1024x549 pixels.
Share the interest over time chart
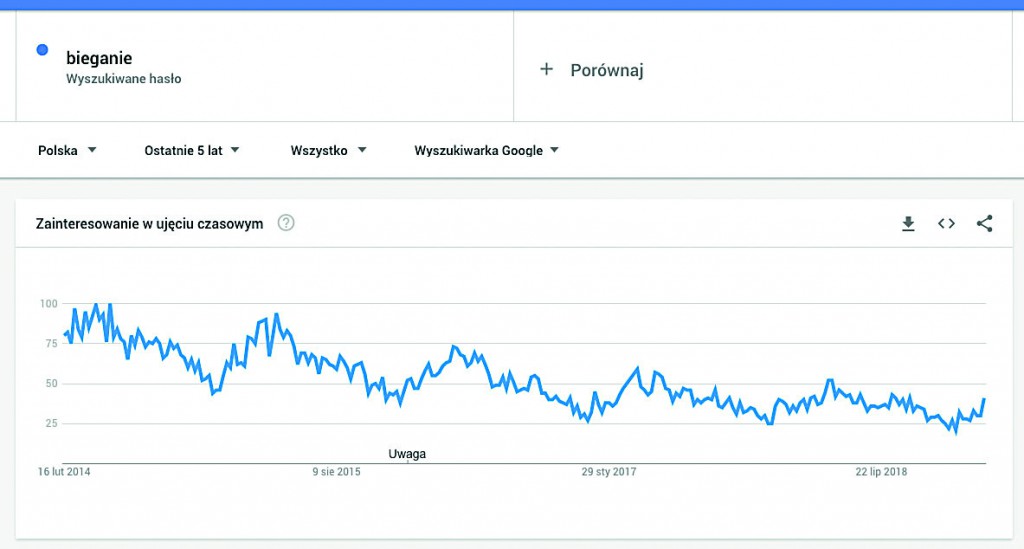point(984,224)
